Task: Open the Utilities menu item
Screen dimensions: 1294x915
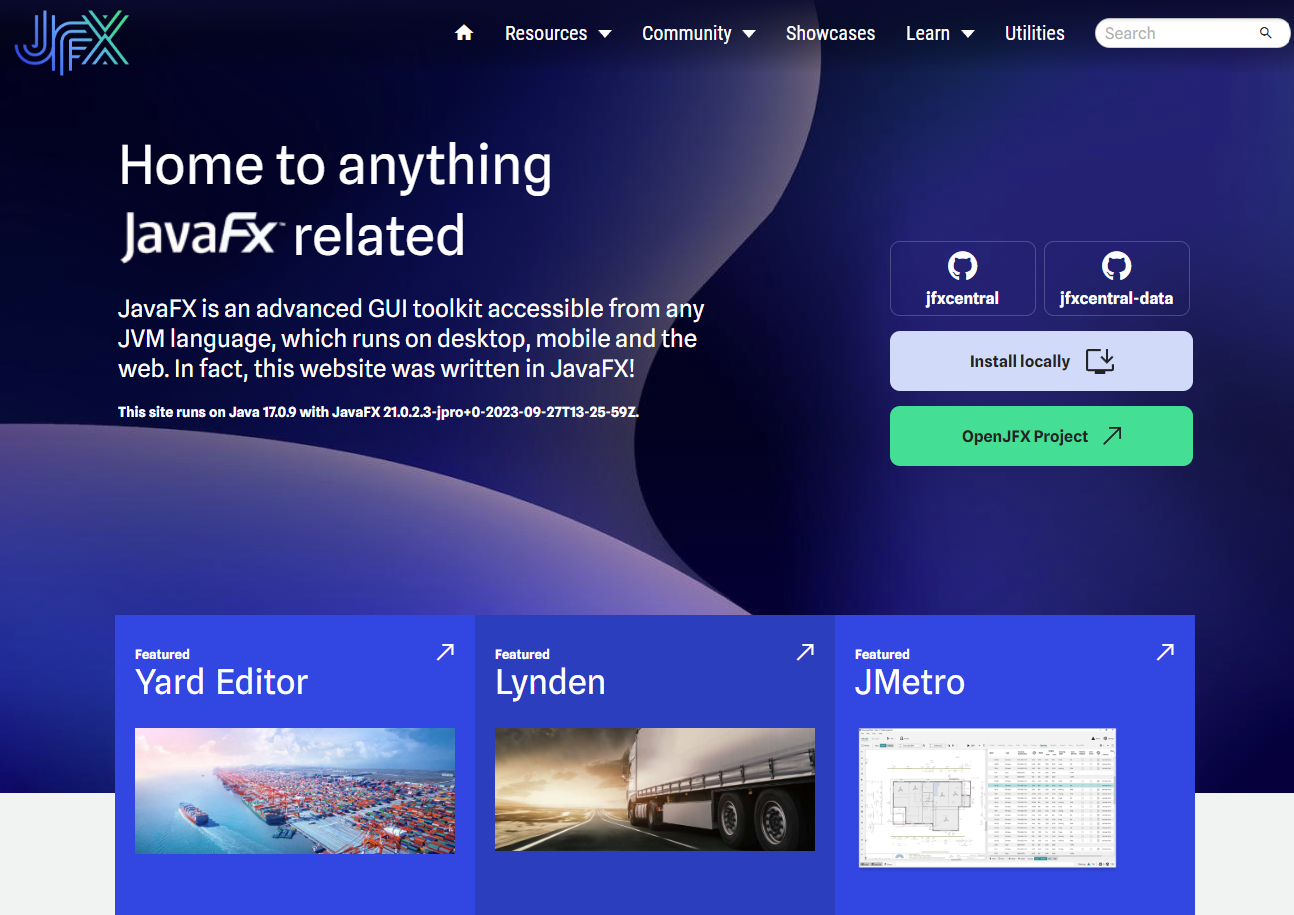Action: click(1034, 33)
